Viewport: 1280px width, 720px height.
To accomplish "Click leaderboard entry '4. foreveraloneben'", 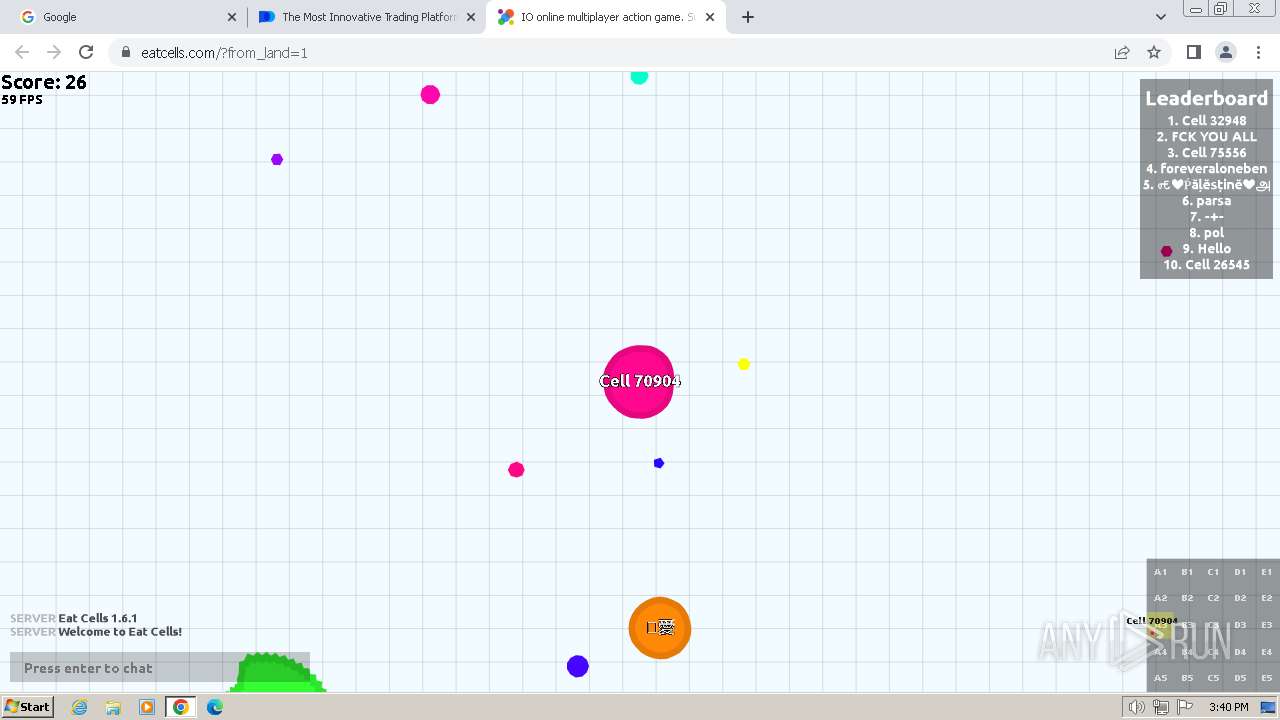I will tap(1206, 168).
